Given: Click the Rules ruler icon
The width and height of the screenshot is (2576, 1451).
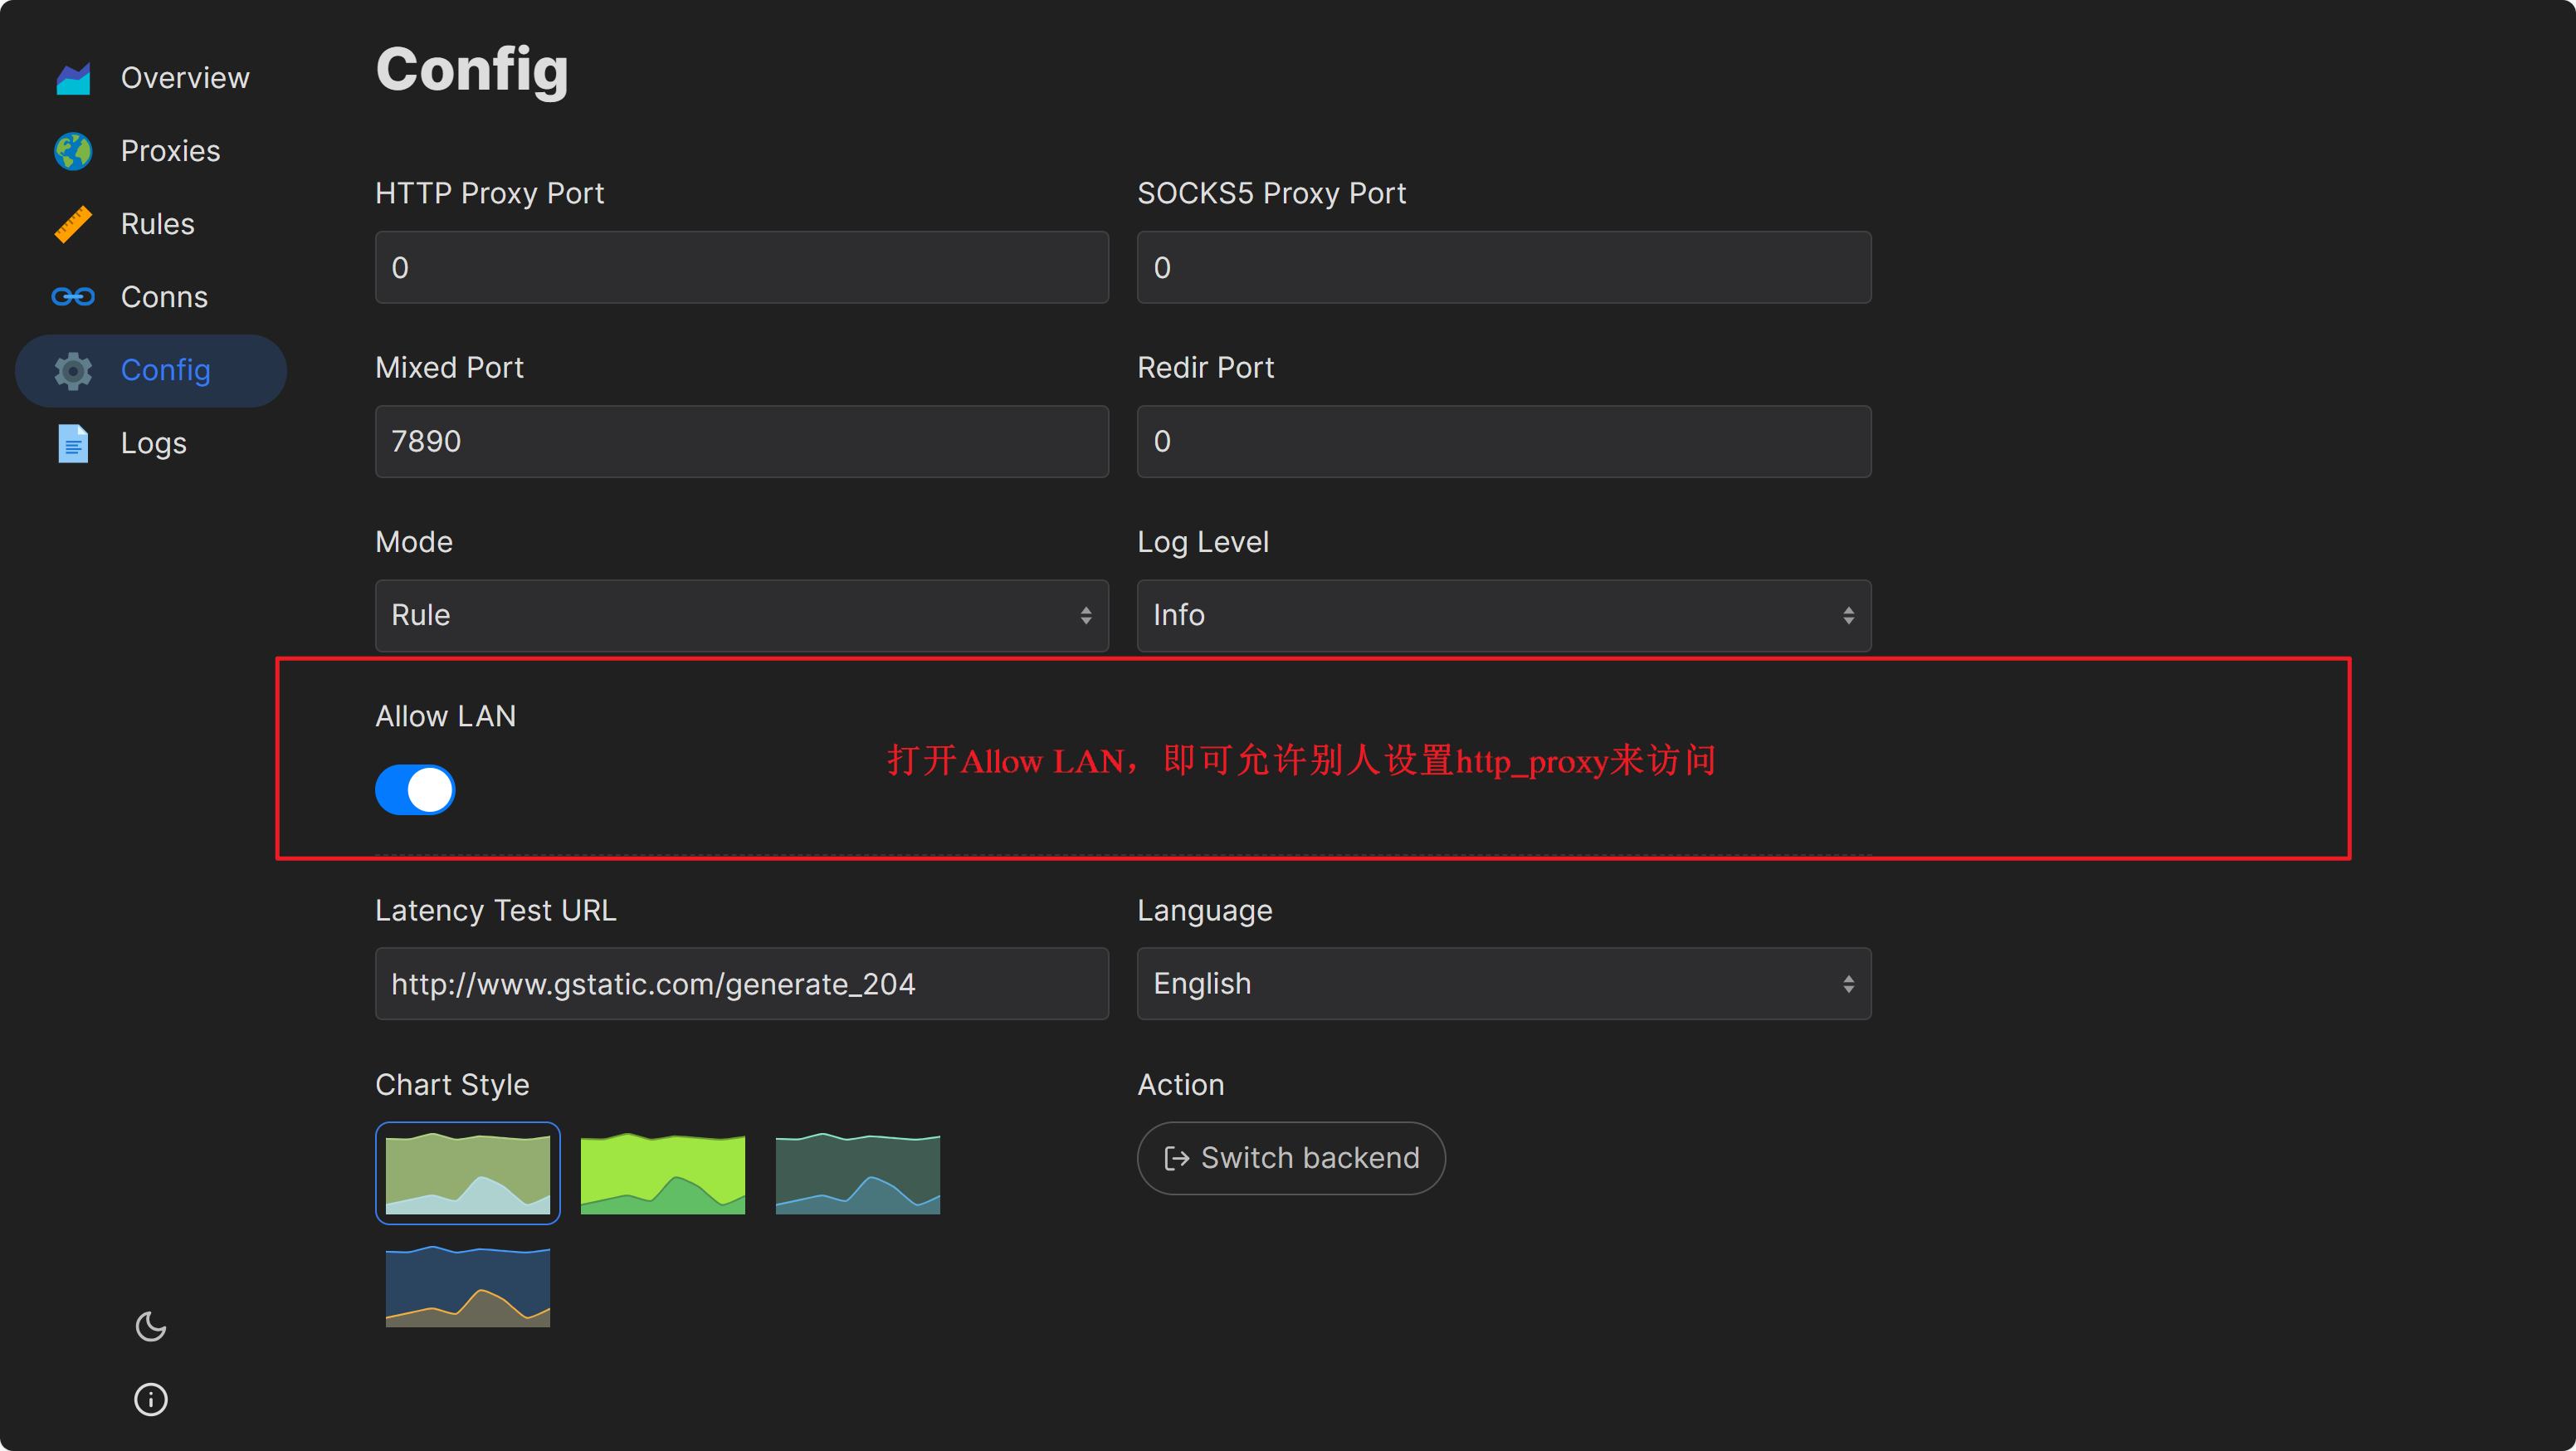Looking at the screenshot, I should pyautogui.click(x=73, y=224).
